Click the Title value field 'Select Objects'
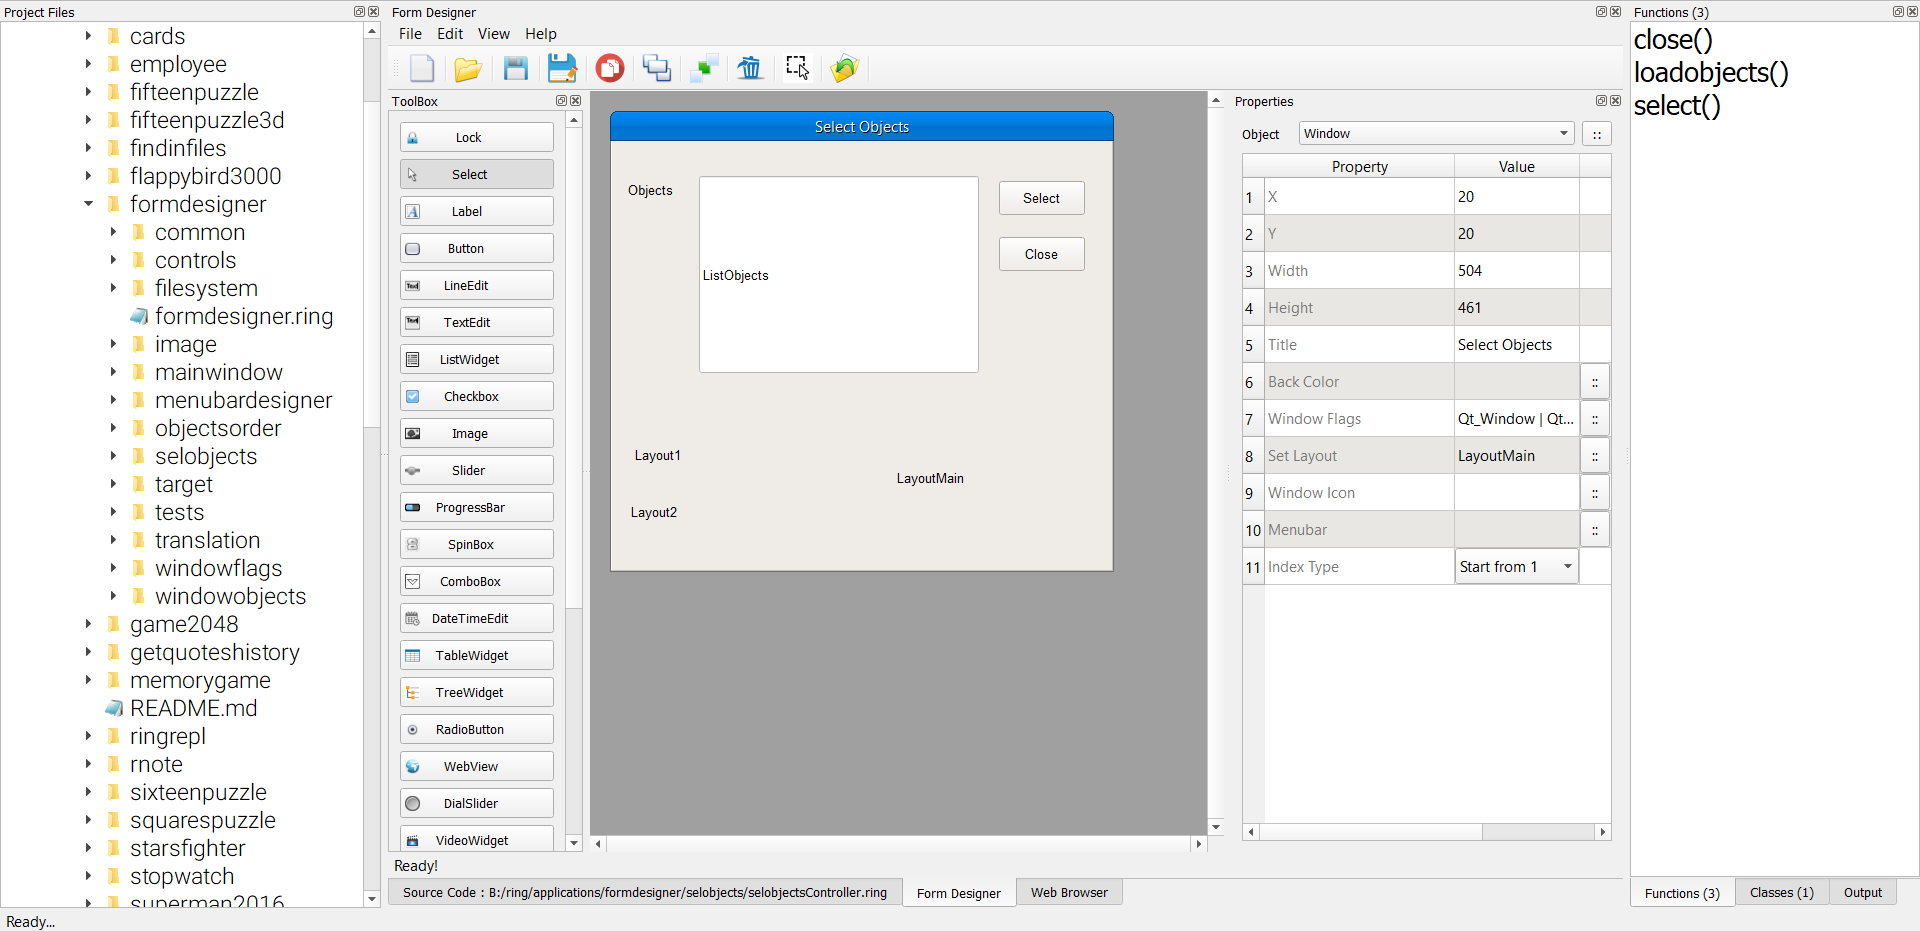The height and width of the screenshot is (931, 1920). 1516,345
